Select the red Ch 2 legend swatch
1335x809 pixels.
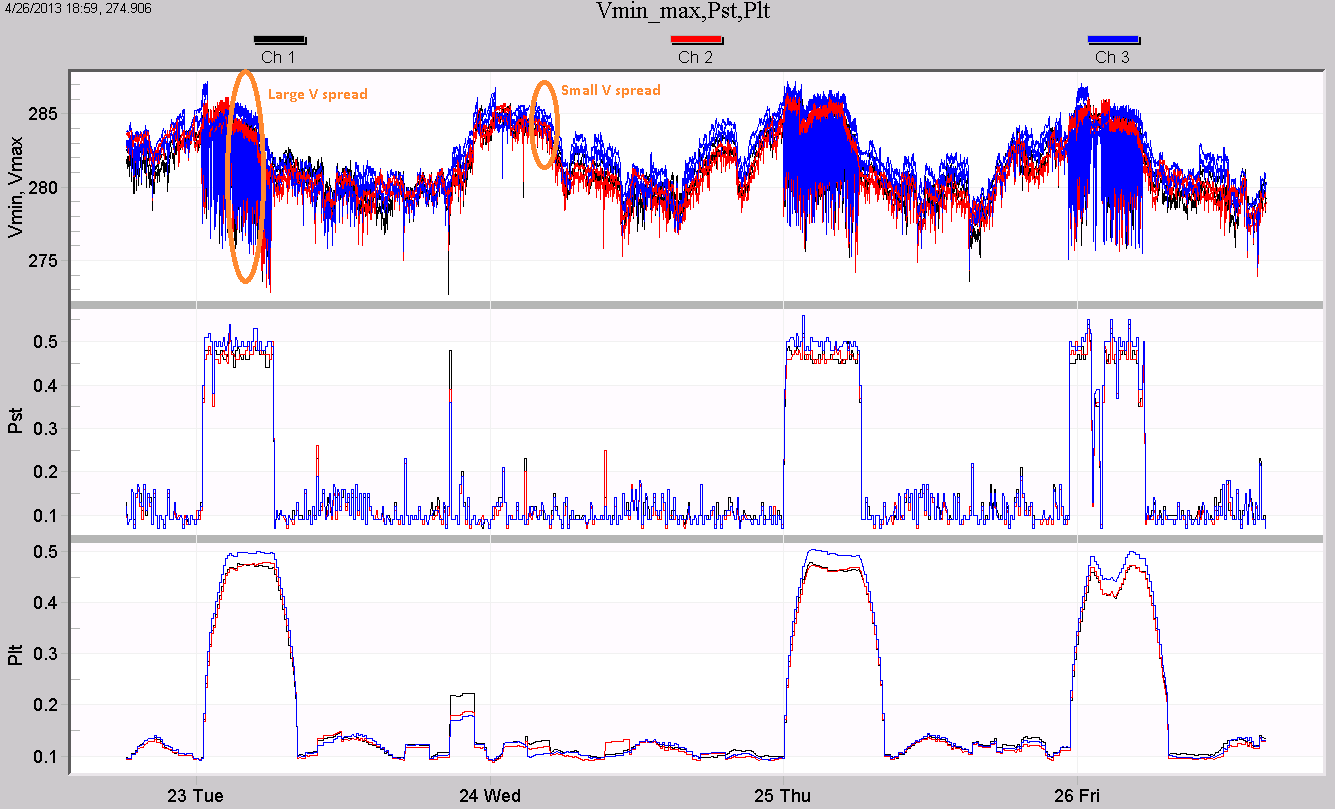point(695,39)
